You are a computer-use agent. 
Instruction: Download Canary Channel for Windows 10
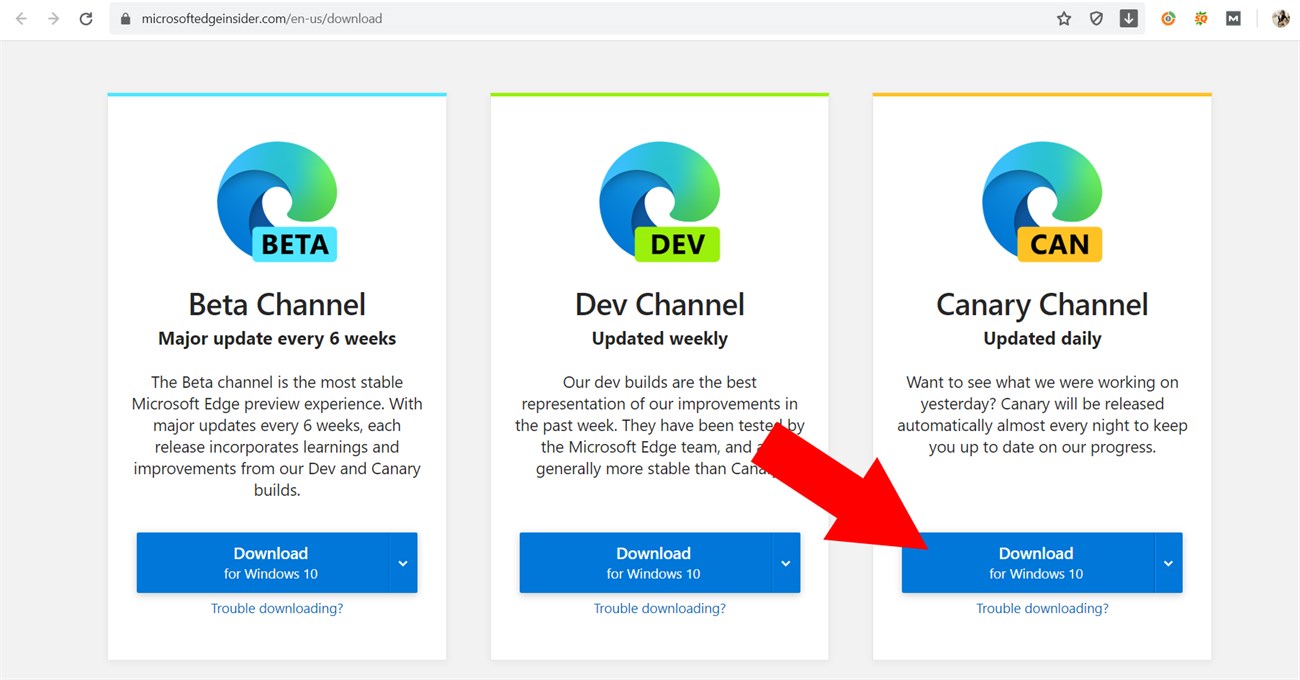[1028, 563]
